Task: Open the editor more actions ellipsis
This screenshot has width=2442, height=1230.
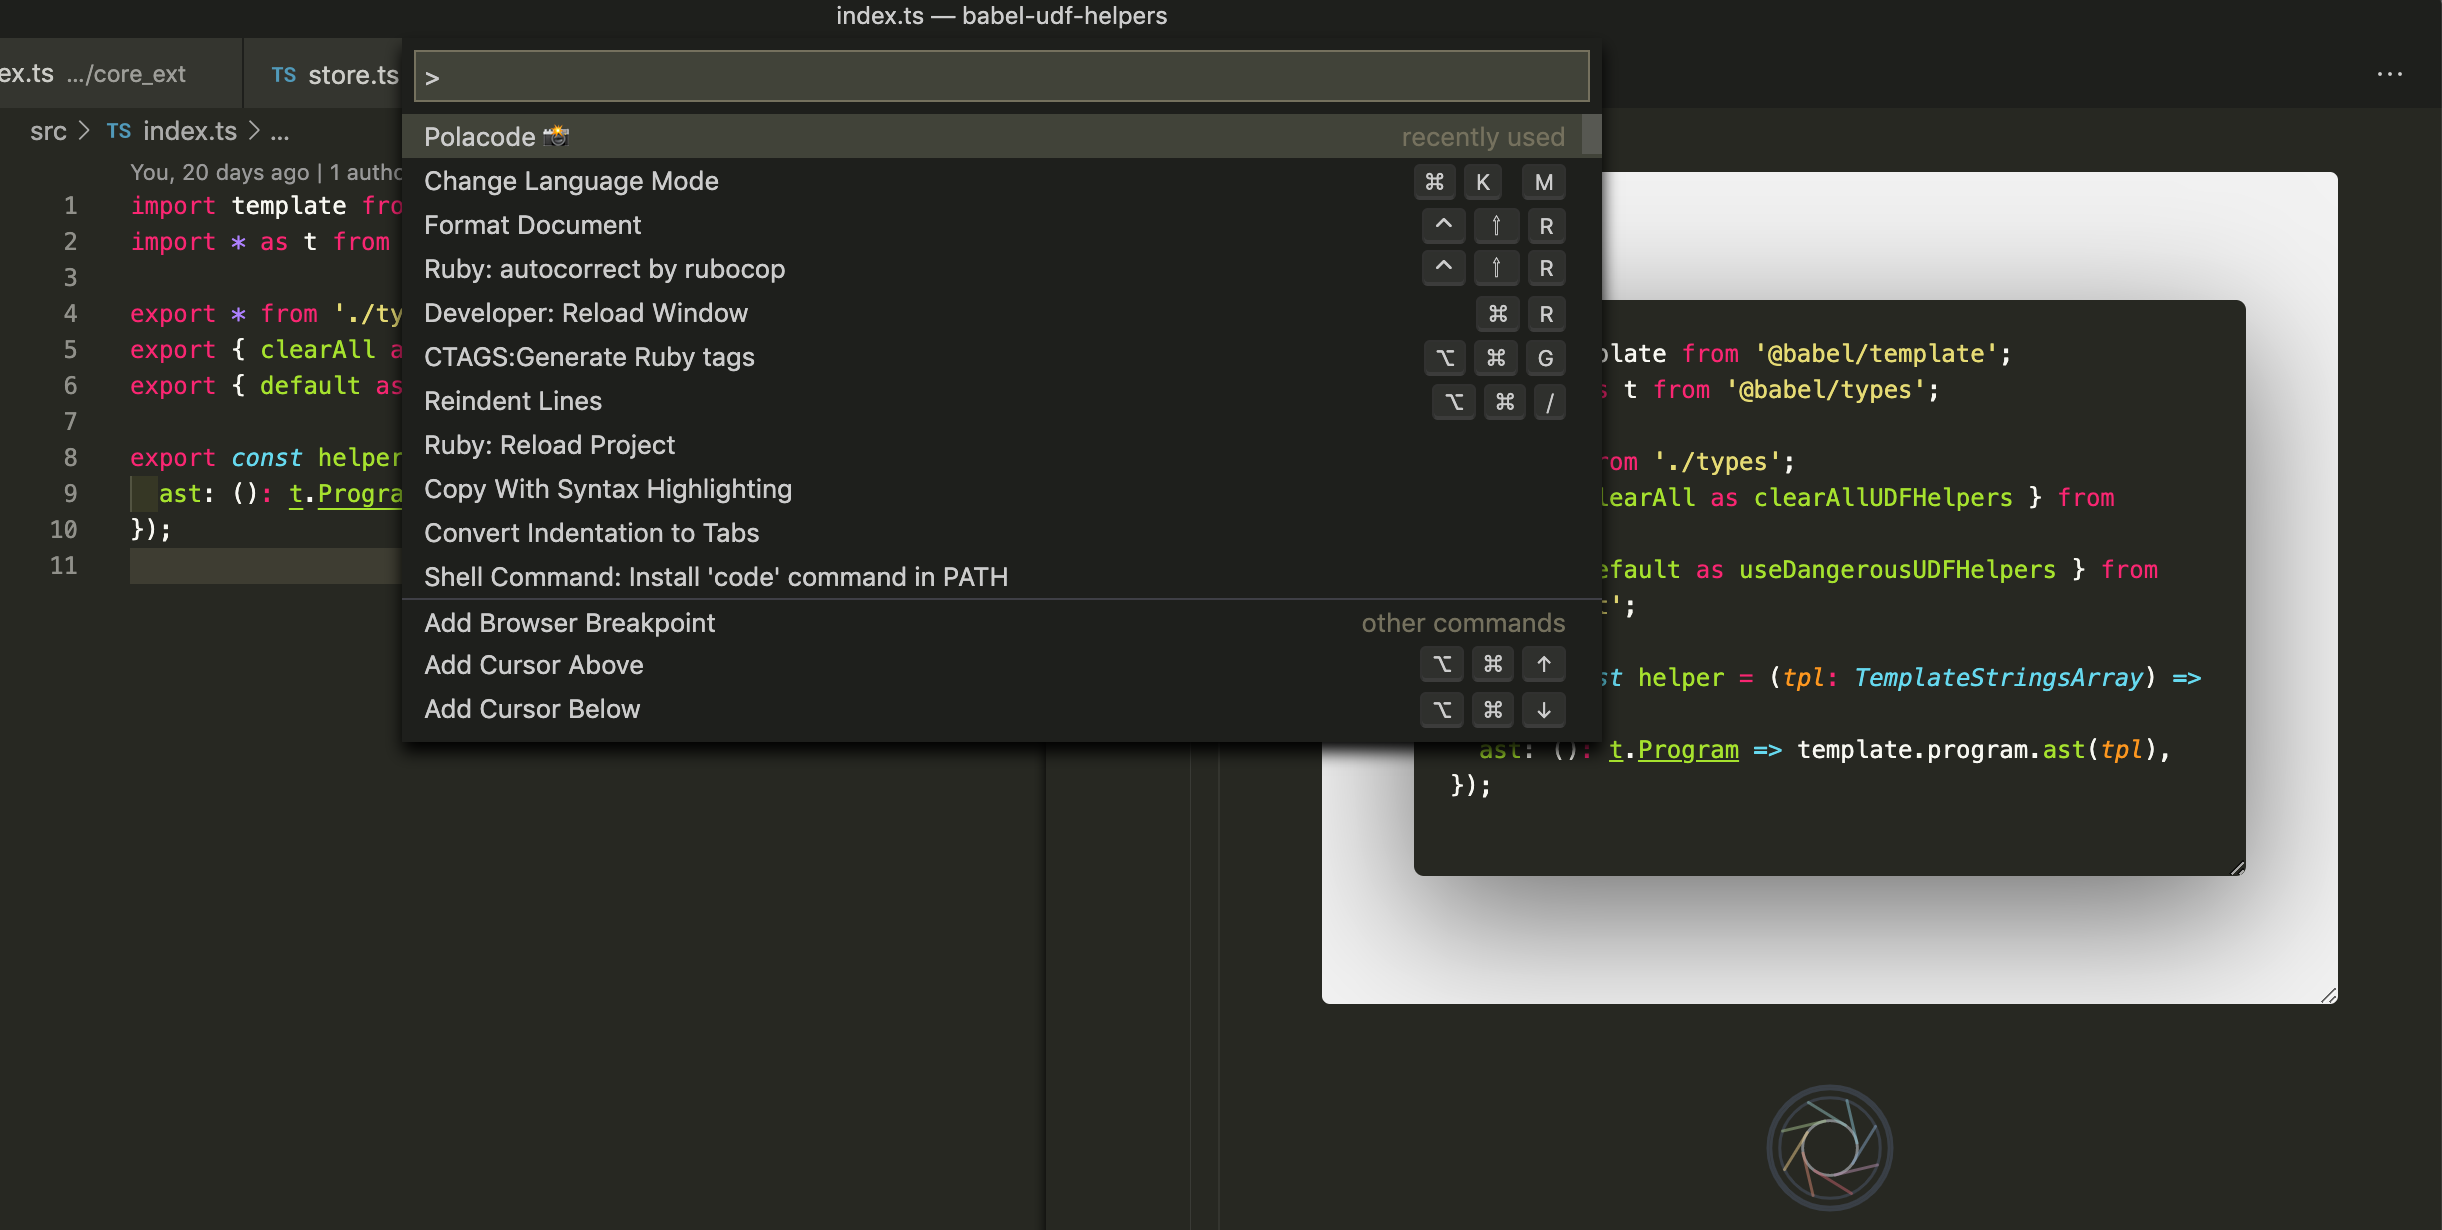Action: [x=2389, y=74]
